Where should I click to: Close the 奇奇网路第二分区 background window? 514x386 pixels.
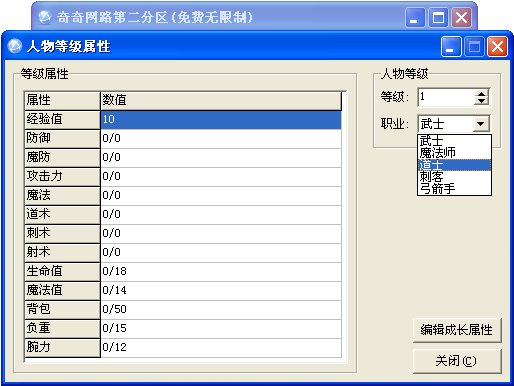click(461, 17)
